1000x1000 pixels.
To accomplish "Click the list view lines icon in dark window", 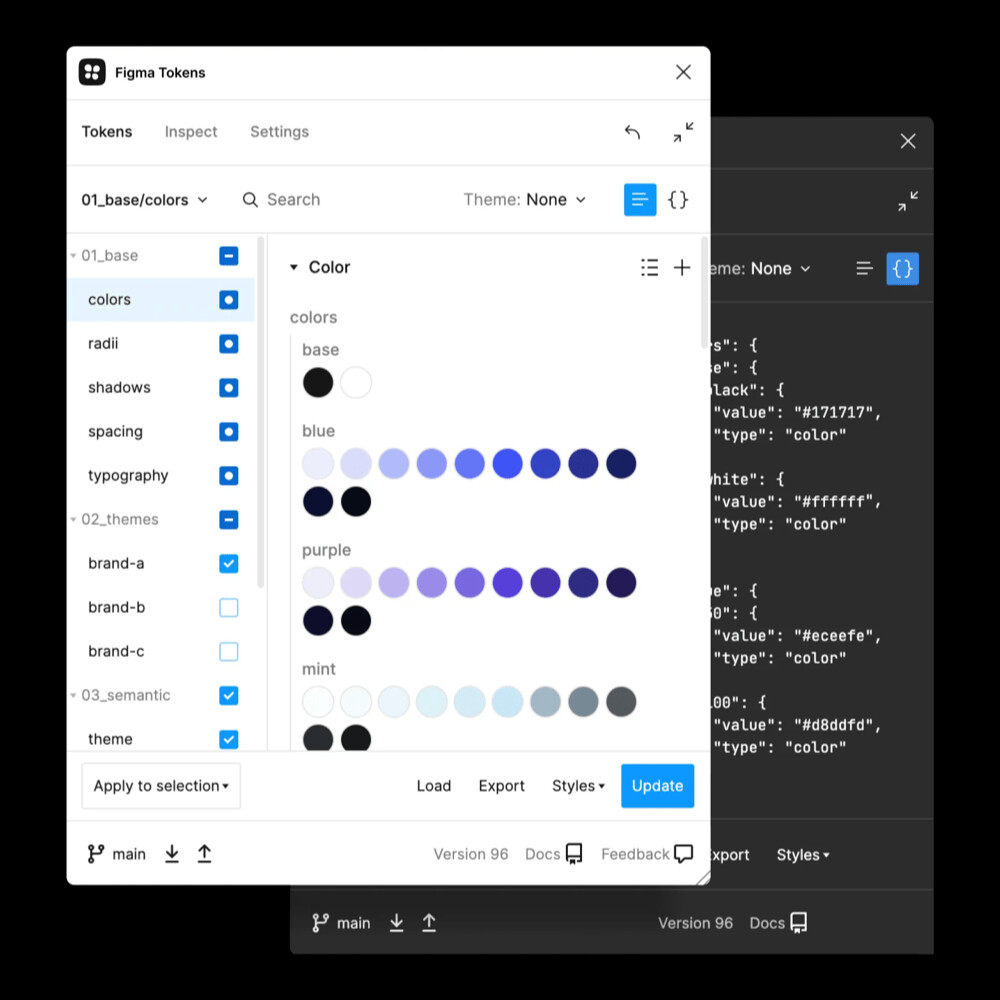I will 864,268.
